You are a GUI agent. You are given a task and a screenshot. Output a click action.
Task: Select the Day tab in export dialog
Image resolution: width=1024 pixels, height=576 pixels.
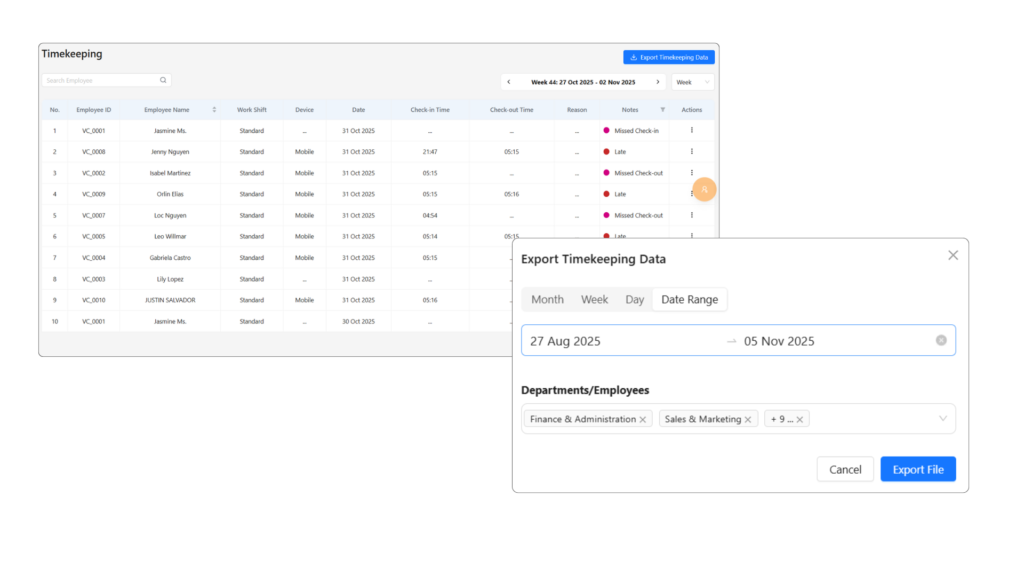(635, 300)
